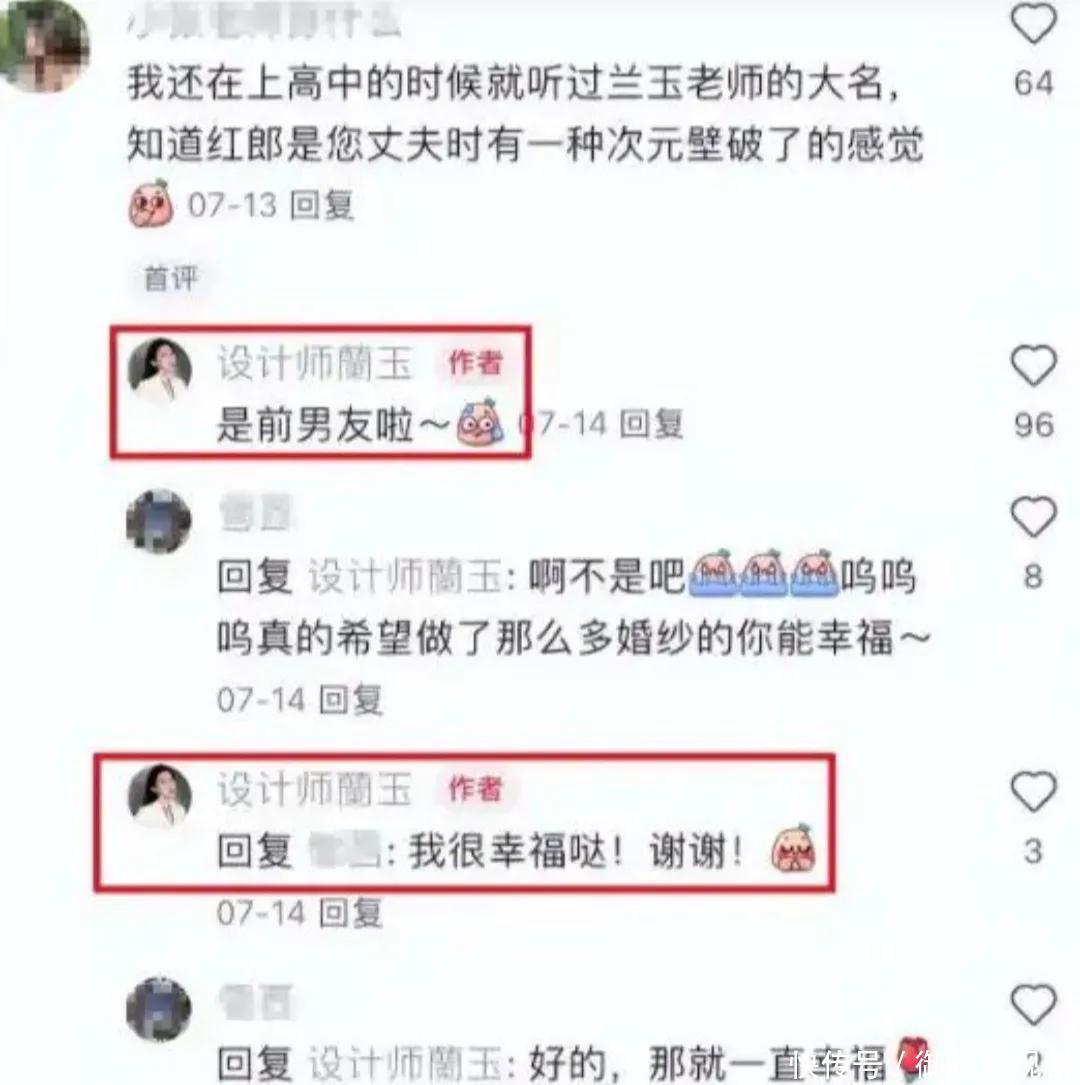Screen dimensions: 1080x1085
Task: Reply to the '是前男友啦' comment
Action: tap(650, 423)
